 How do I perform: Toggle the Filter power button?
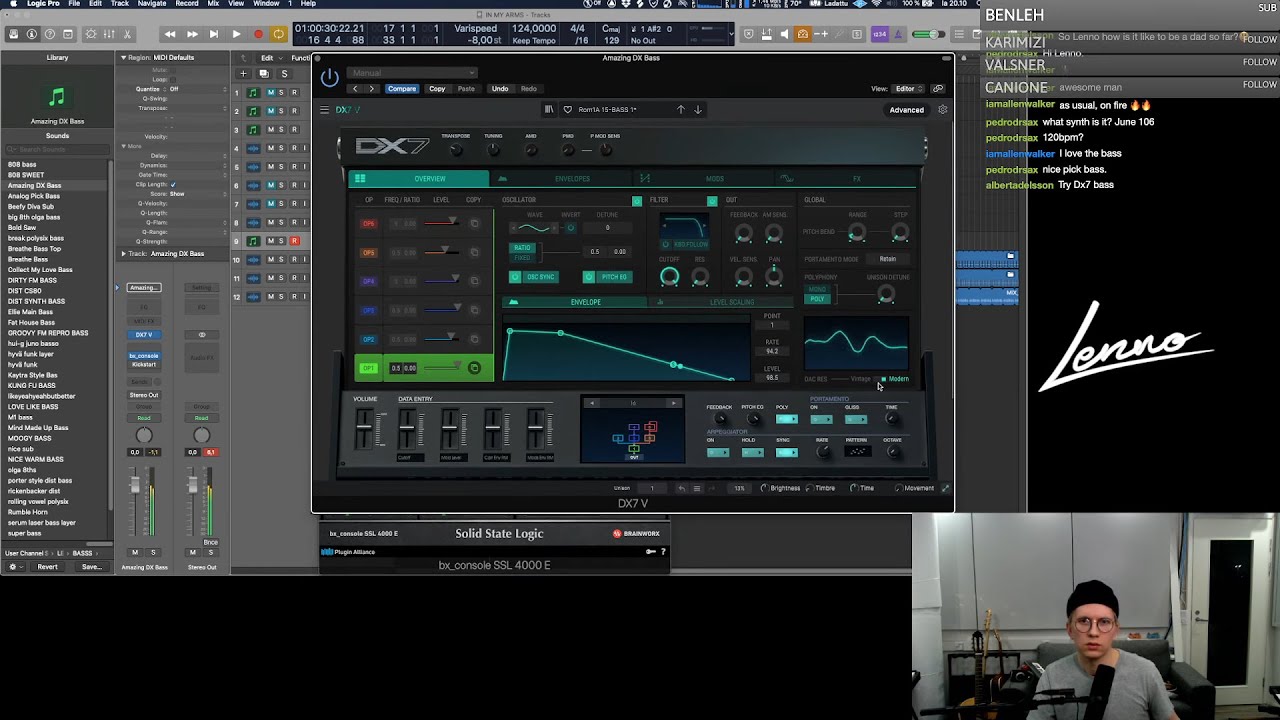point(712,201)
